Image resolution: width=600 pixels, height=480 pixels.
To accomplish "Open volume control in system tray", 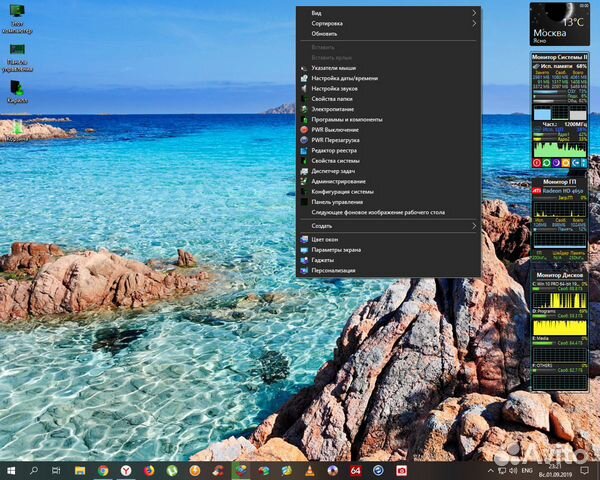I will click(x=513, y=470).
